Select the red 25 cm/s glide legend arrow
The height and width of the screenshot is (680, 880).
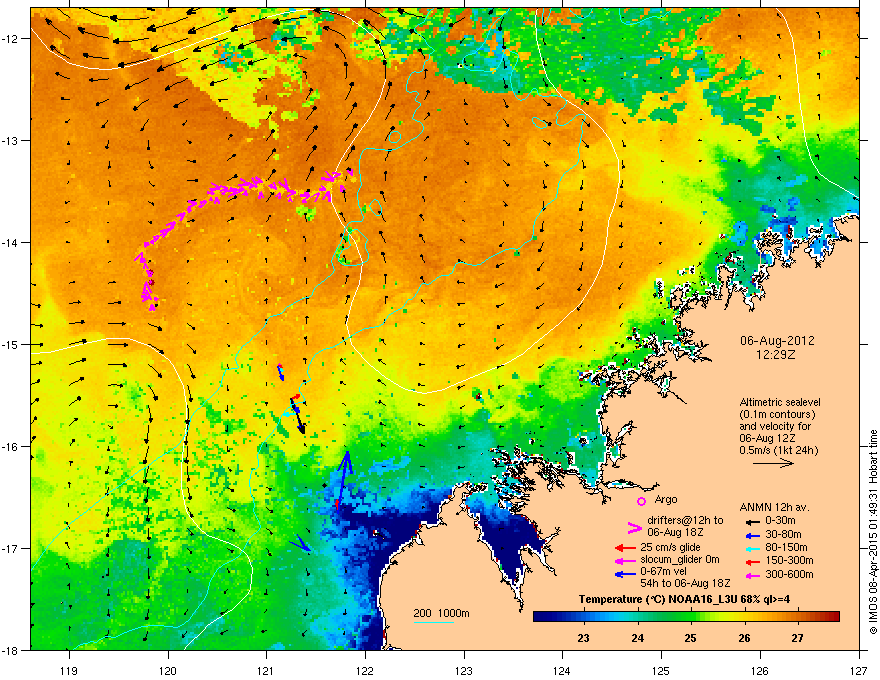pyautogui.click(x=625, y=548)
